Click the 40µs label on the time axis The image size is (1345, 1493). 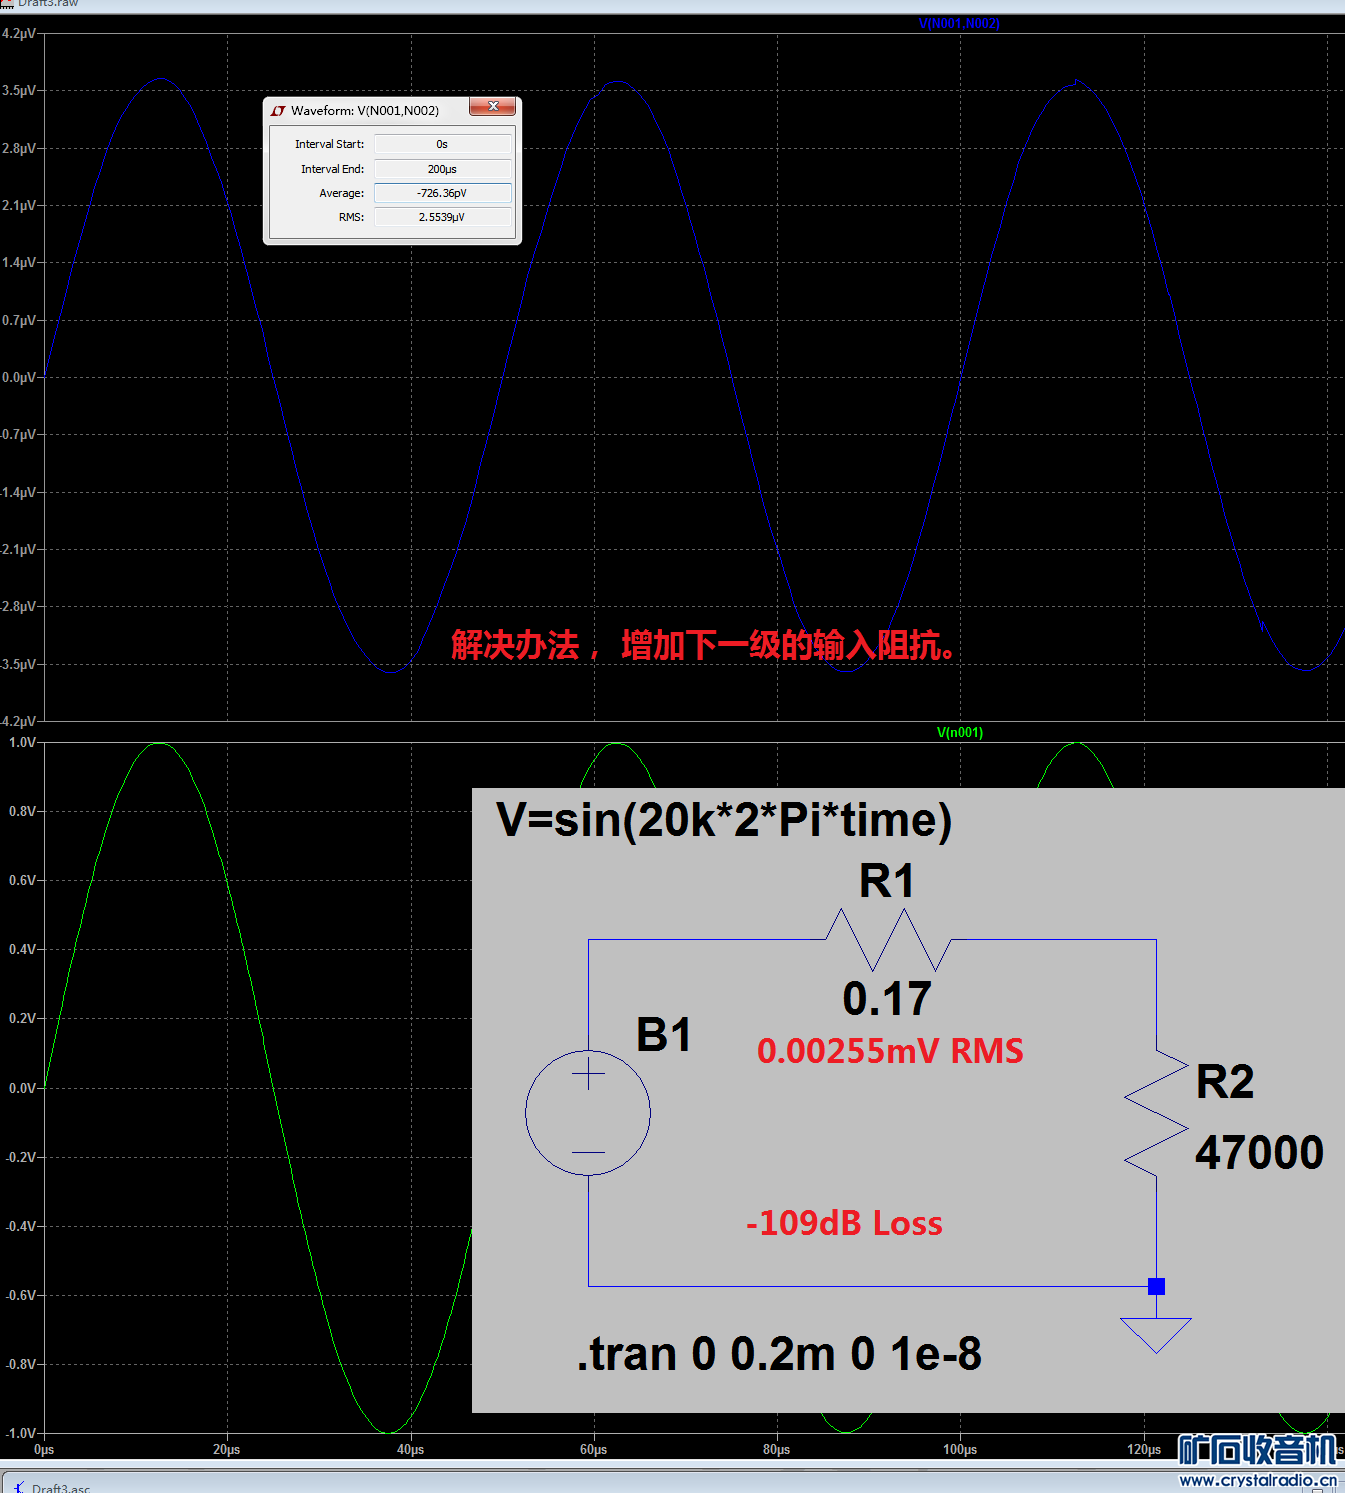[x=410, y=1449]
